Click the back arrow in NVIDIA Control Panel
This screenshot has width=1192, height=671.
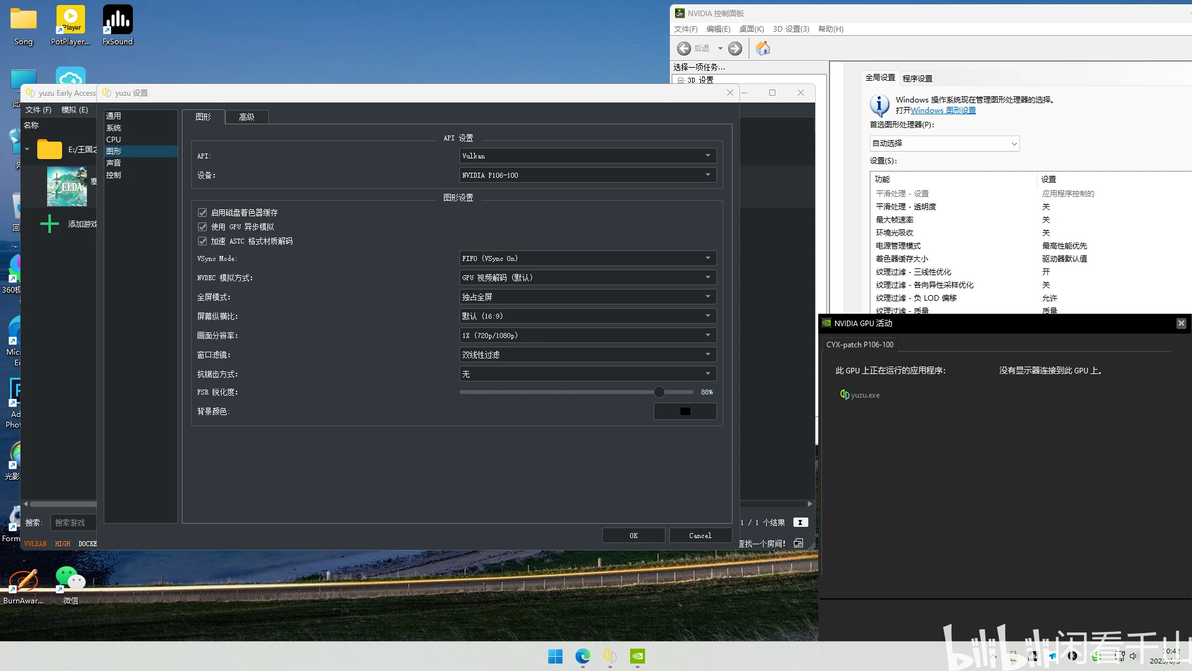pos(684,48)
